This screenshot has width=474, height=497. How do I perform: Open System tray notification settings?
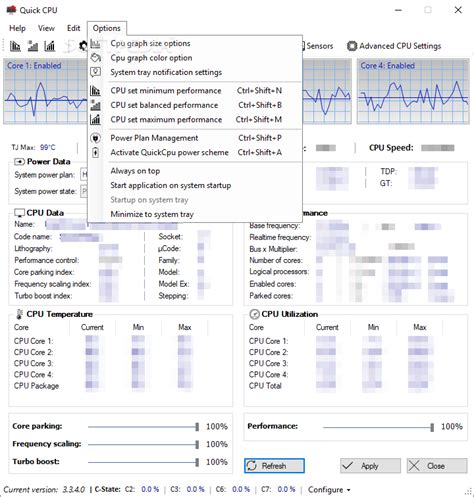pos(195,72)
